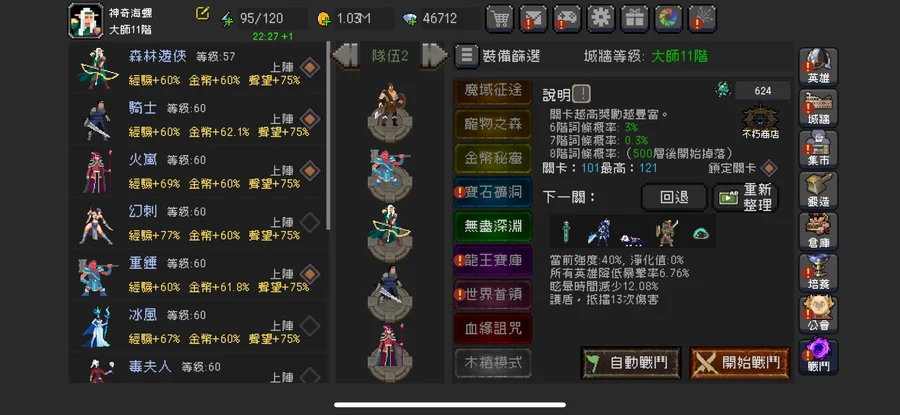The width and height of the screenshot is (900, 415).
Task: Open the 公會 guild sidebar icon
Action: pos(818,315)
